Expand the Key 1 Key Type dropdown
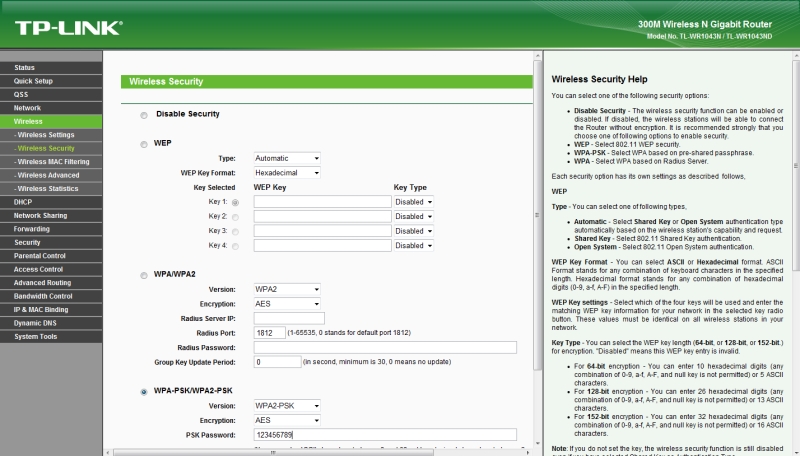800x456 pixels. [x=415, y=201]
